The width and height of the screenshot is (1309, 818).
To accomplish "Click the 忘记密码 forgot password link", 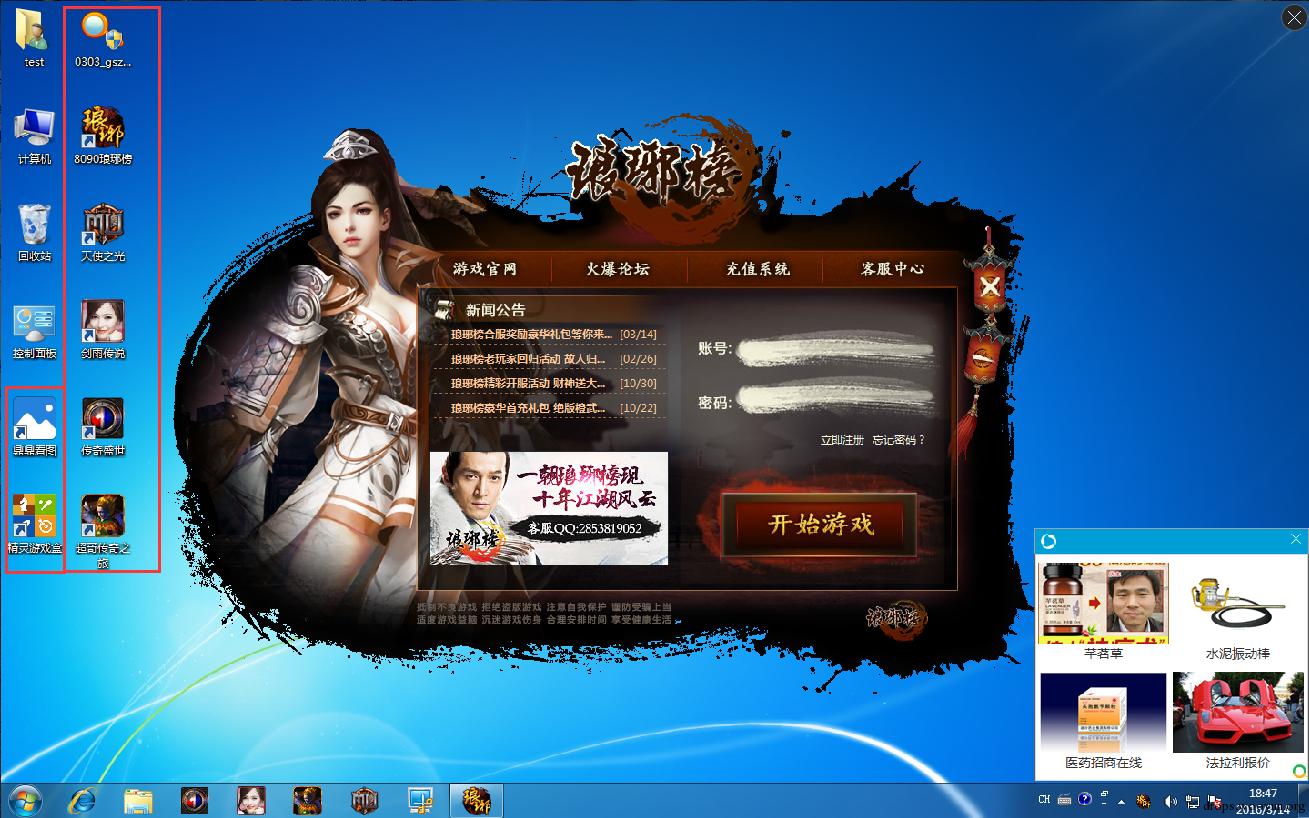I will tap(897, 440).
